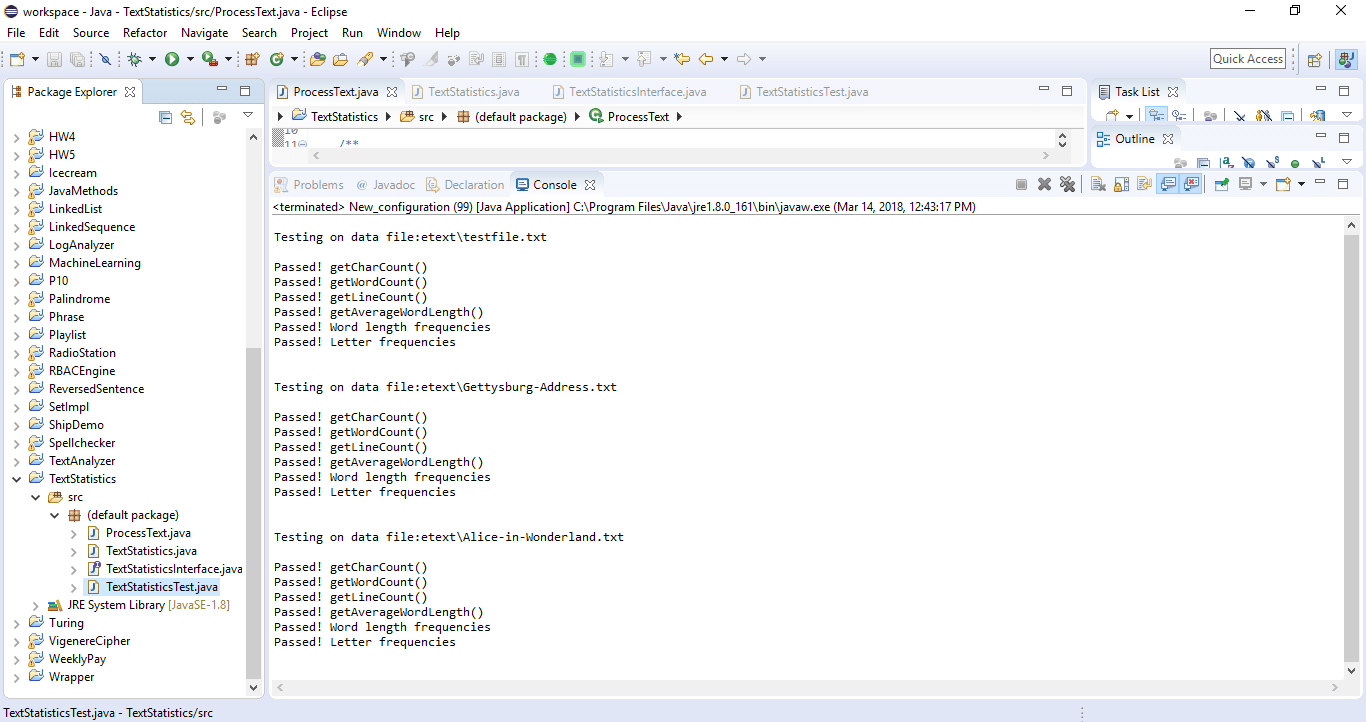Click the New Java Package icon
1366x722 pixels.
pyautogui.click(x=252, y=59)
